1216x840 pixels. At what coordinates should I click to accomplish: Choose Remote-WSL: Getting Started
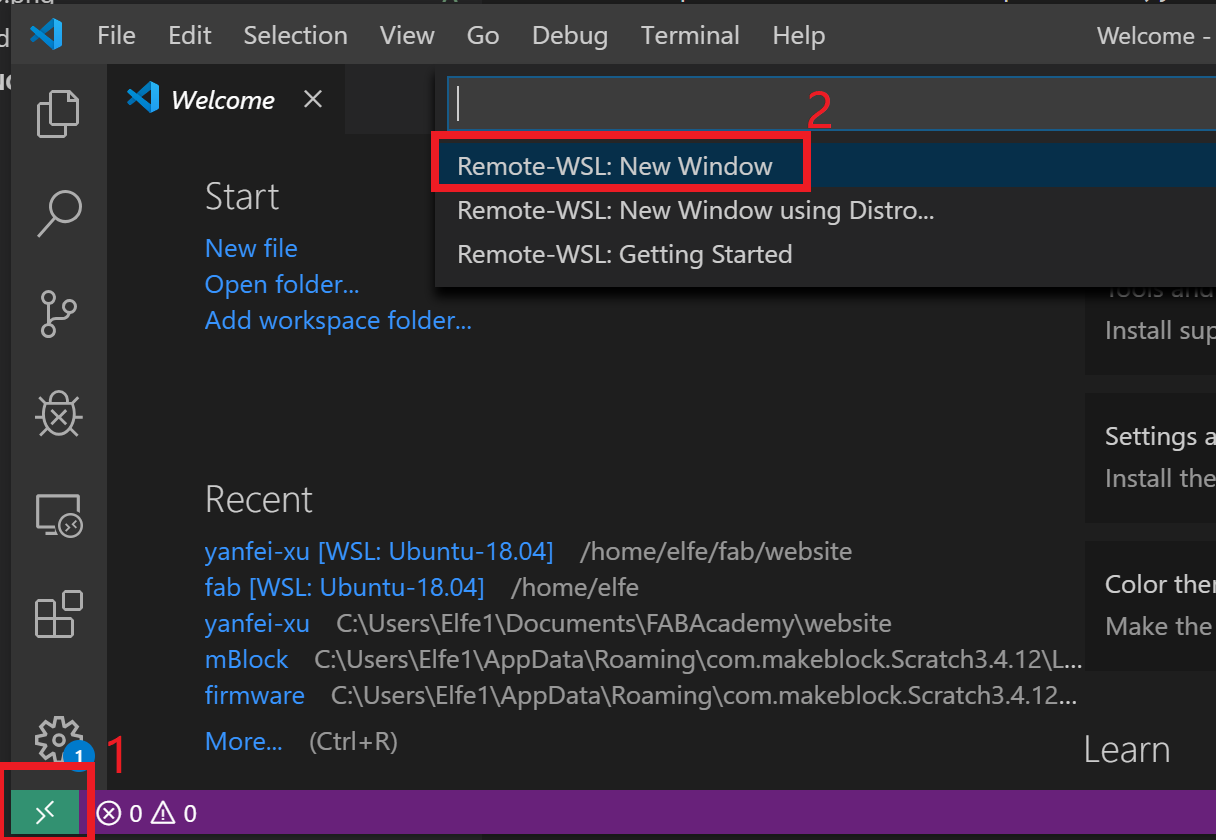click(x=825, y=254)
